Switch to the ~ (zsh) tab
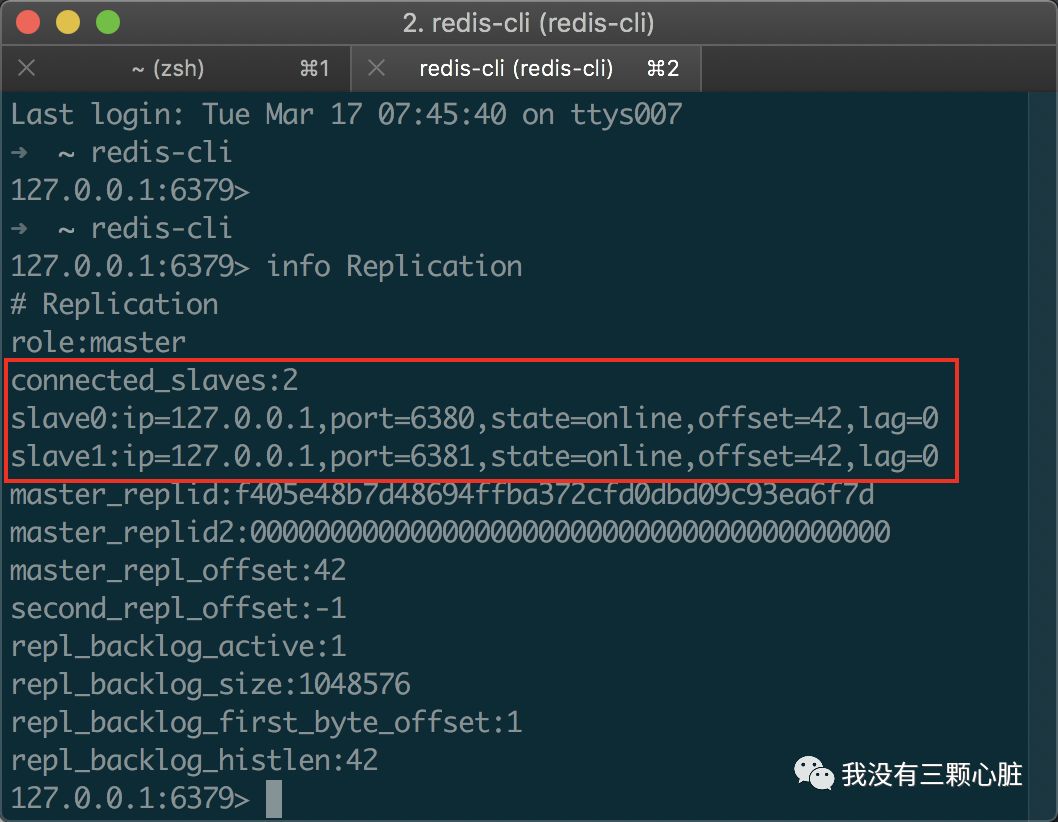Viewport: 1058px width, 822px height. tap(168, 68)
